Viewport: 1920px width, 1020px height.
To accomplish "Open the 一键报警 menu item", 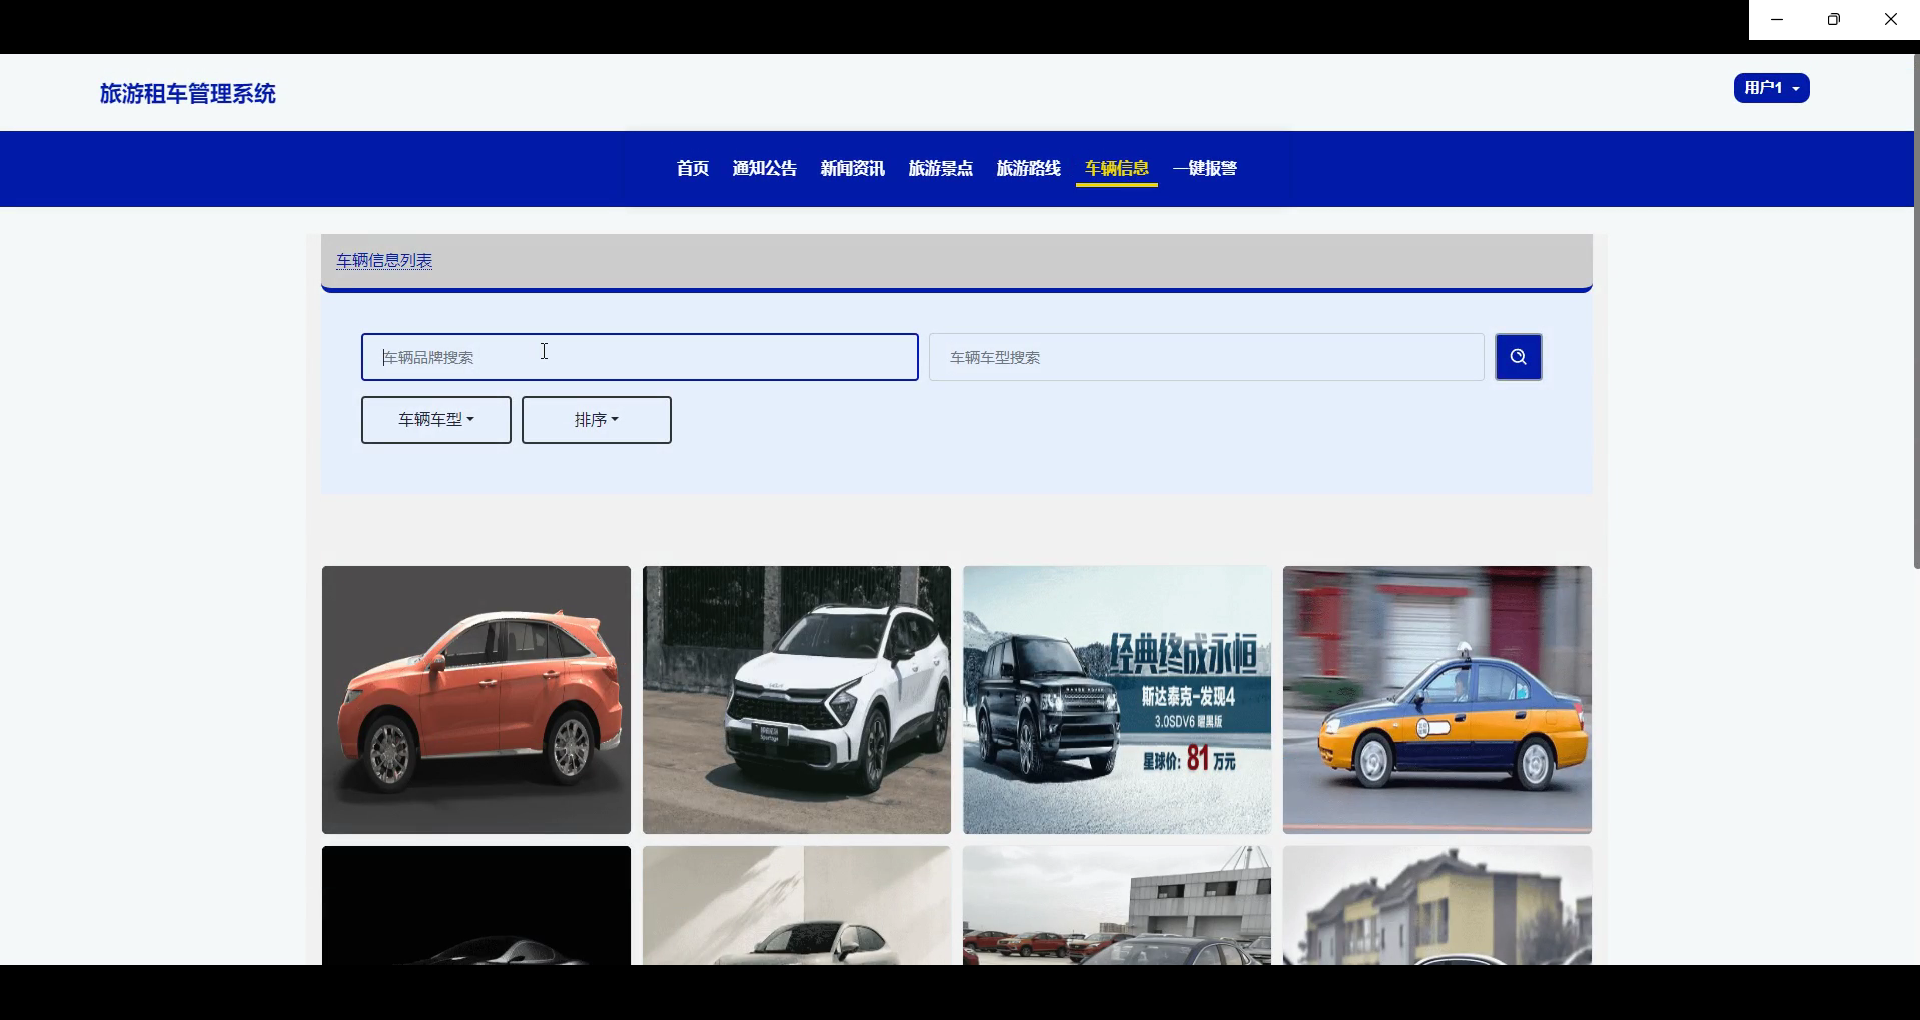I will (x=1205, y=168).
